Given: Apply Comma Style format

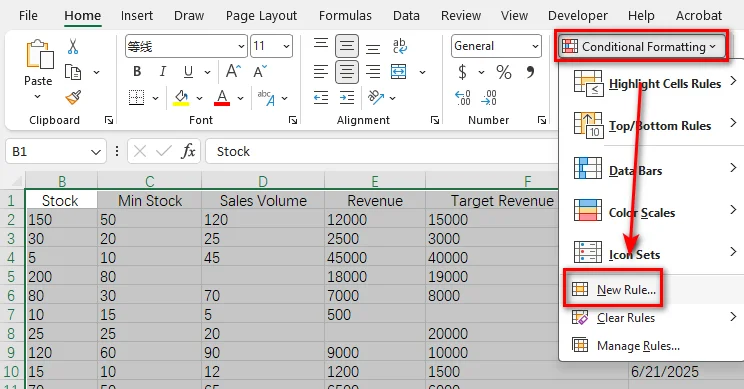Looking at the screenshot, I should coord(530,72).
